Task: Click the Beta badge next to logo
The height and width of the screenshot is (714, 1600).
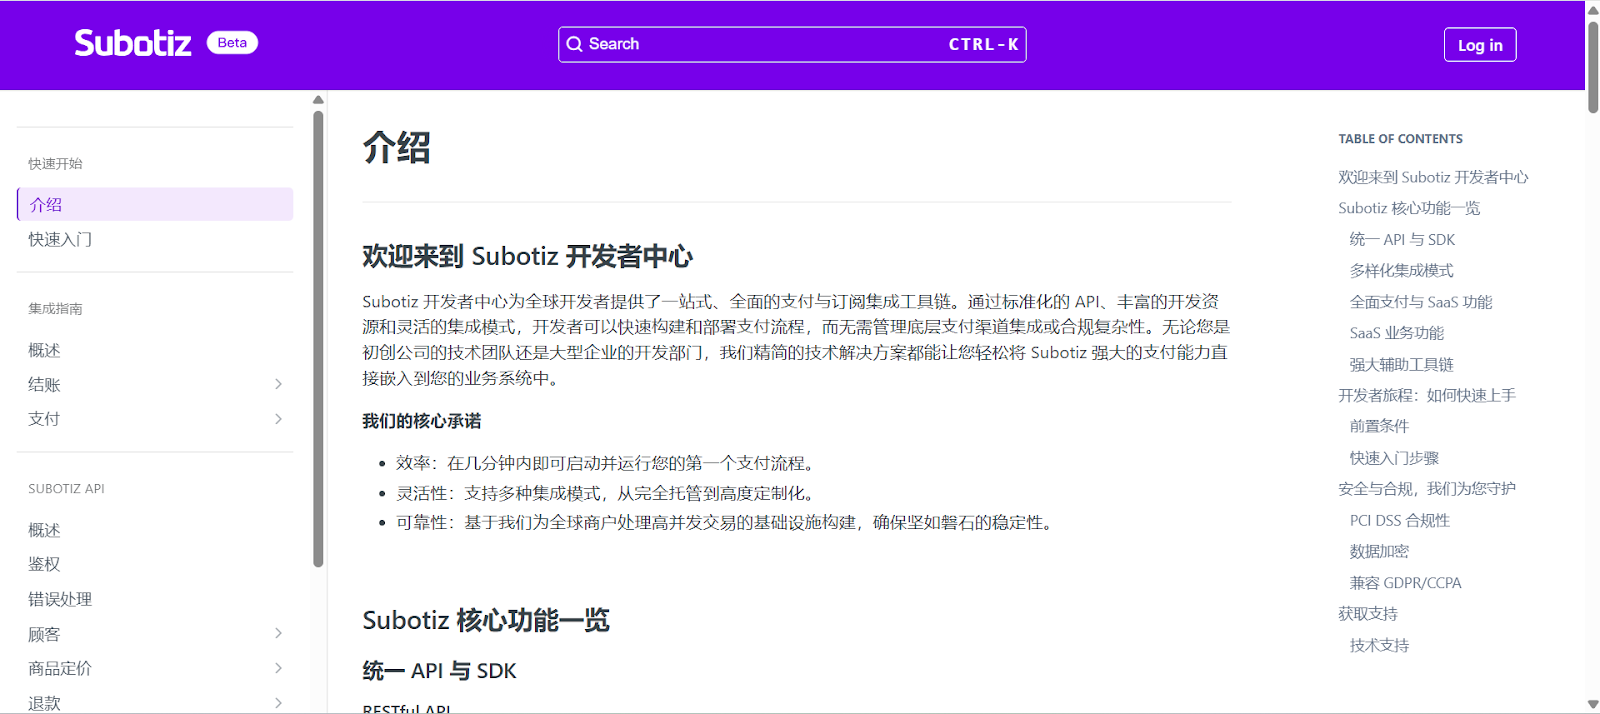Action: 232,43
